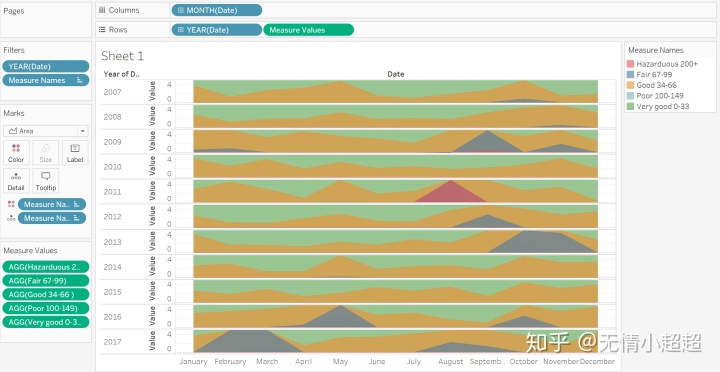This screenshot has width=720, height=372.
Task: Open the Size marks card
Action: [x=45, y=153]
